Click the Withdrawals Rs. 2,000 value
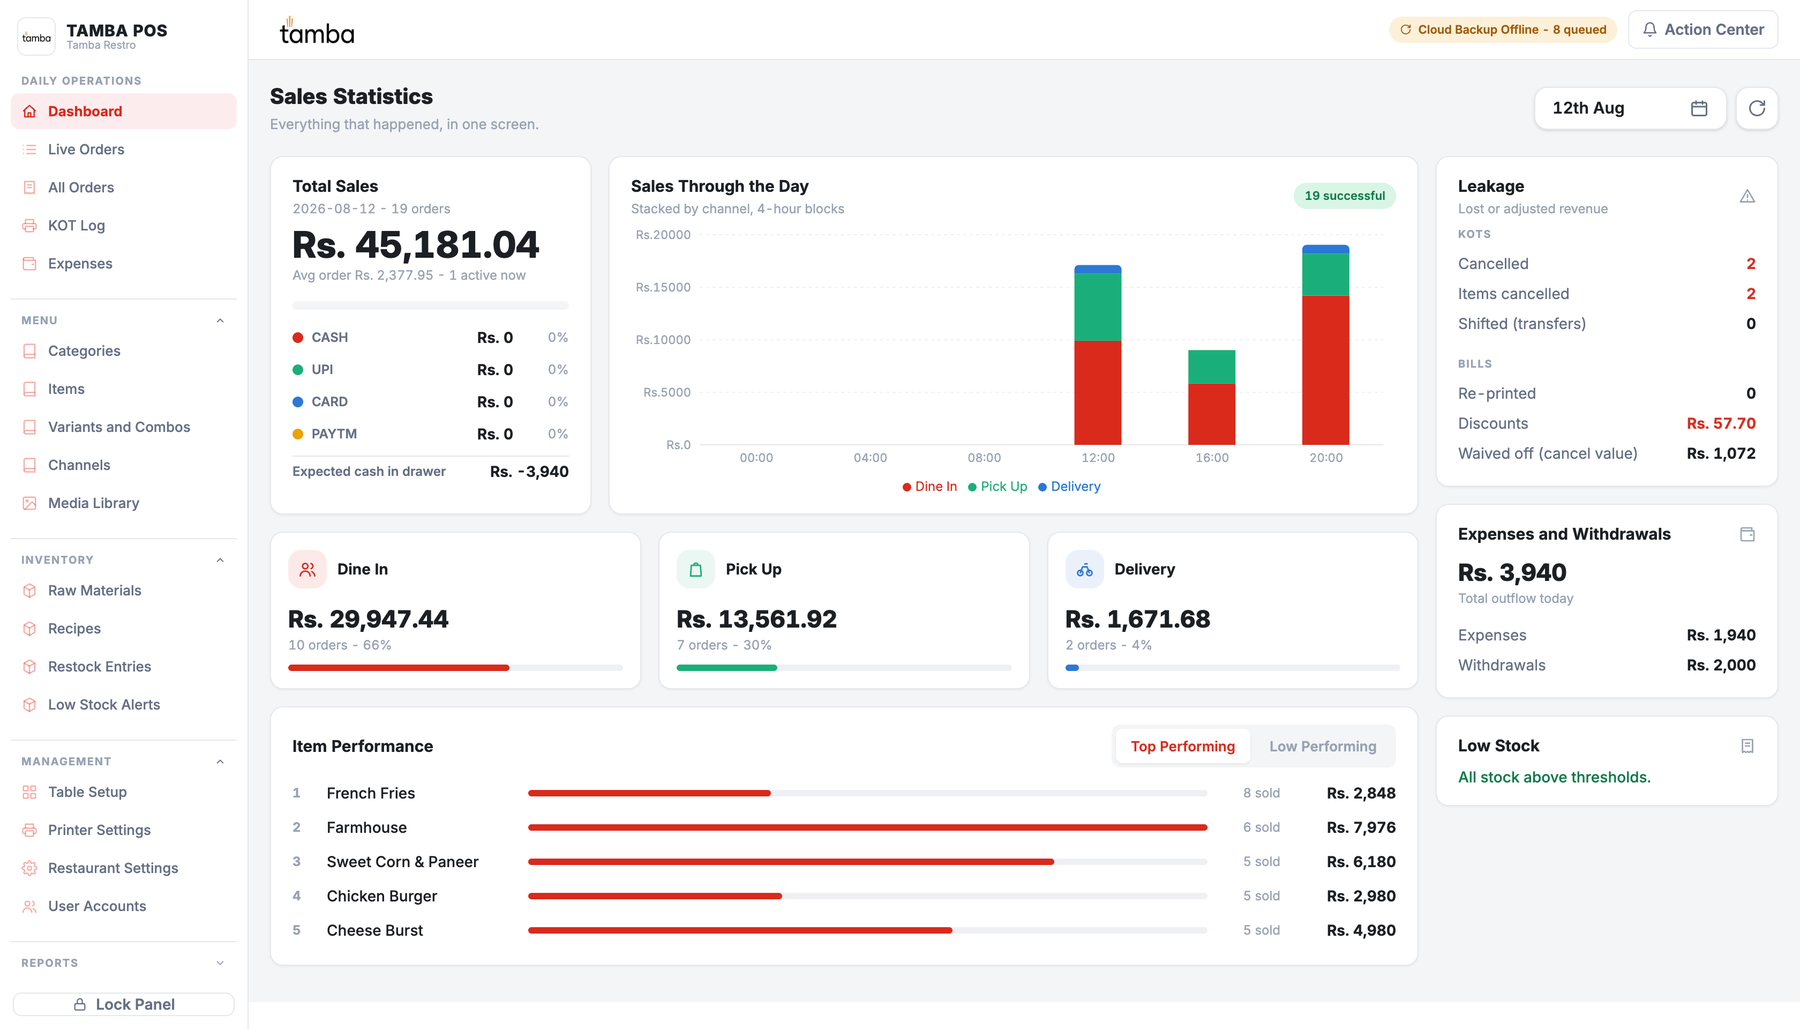 [1721, 666]
